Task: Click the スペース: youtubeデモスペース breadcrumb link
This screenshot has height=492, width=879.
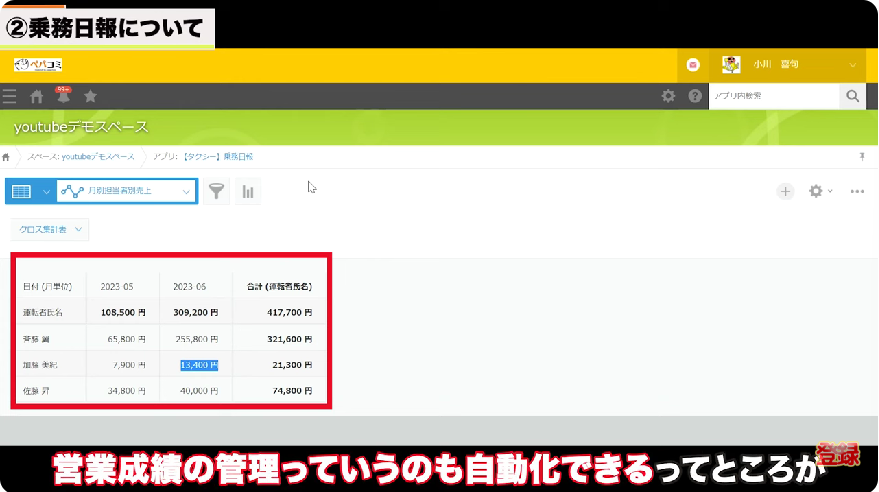Action: click(81, 157)
